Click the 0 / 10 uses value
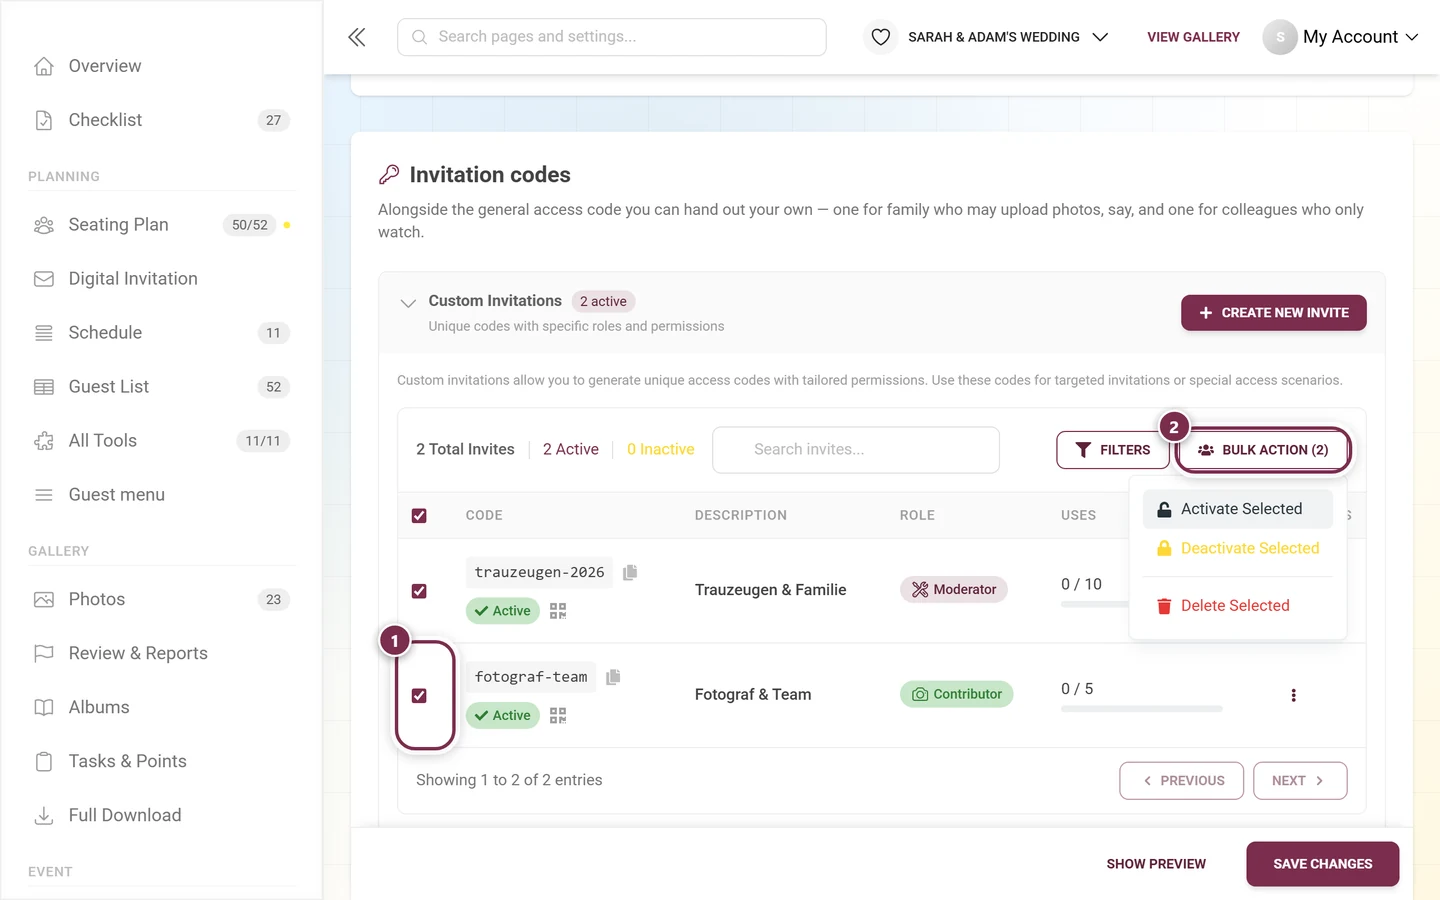Image resolution: width=1440 pixels, height=900 pixels. [x=1081, y=584]
